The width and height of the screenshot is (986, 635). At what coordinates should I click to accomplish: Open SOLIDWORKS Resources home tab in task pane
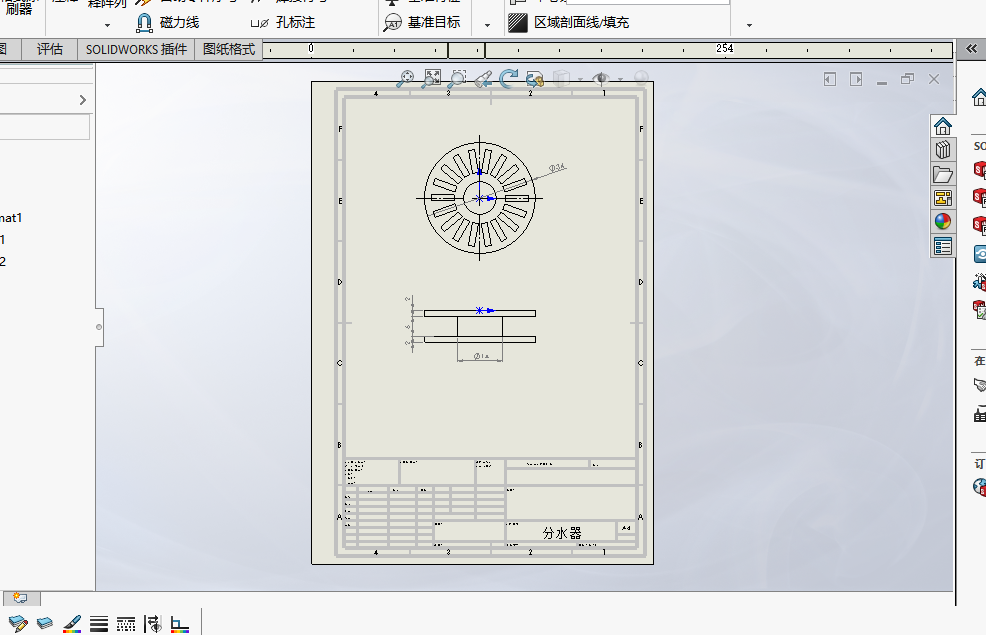943,126
